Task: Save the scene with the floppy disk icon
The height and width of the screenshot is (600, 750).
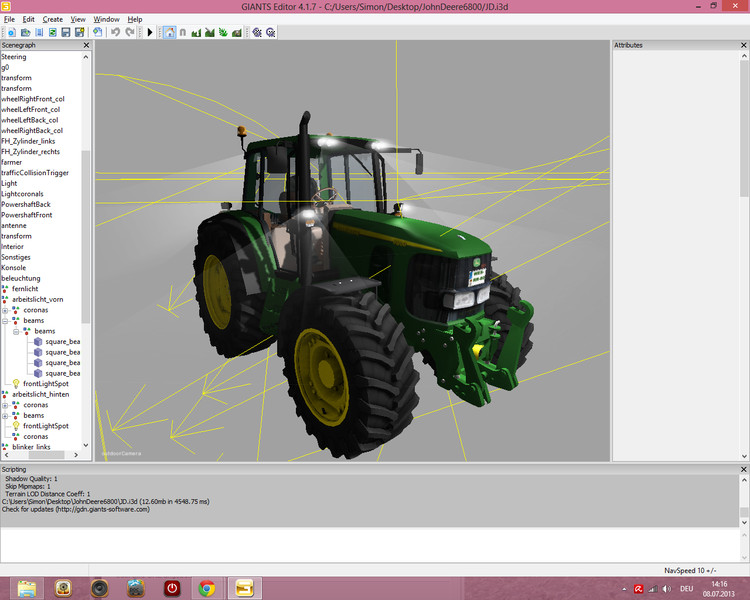Action: (x=66, y=32)
